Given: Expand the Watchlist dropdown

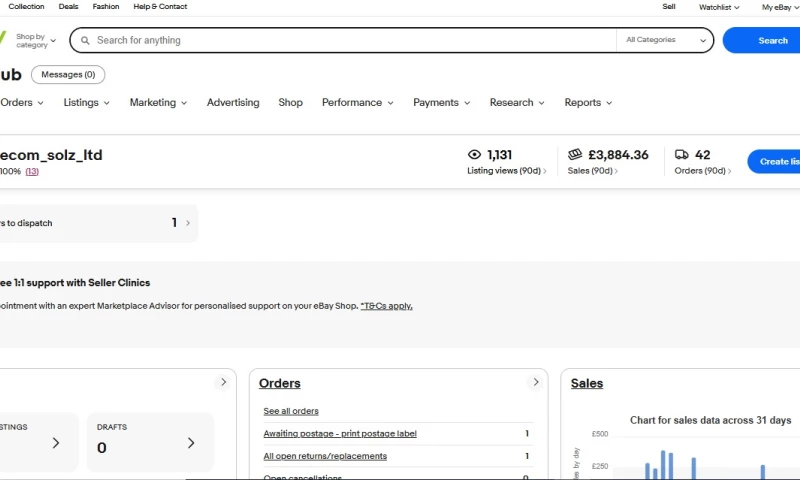Looking at the screenshot, I should (x=719, y=7).
